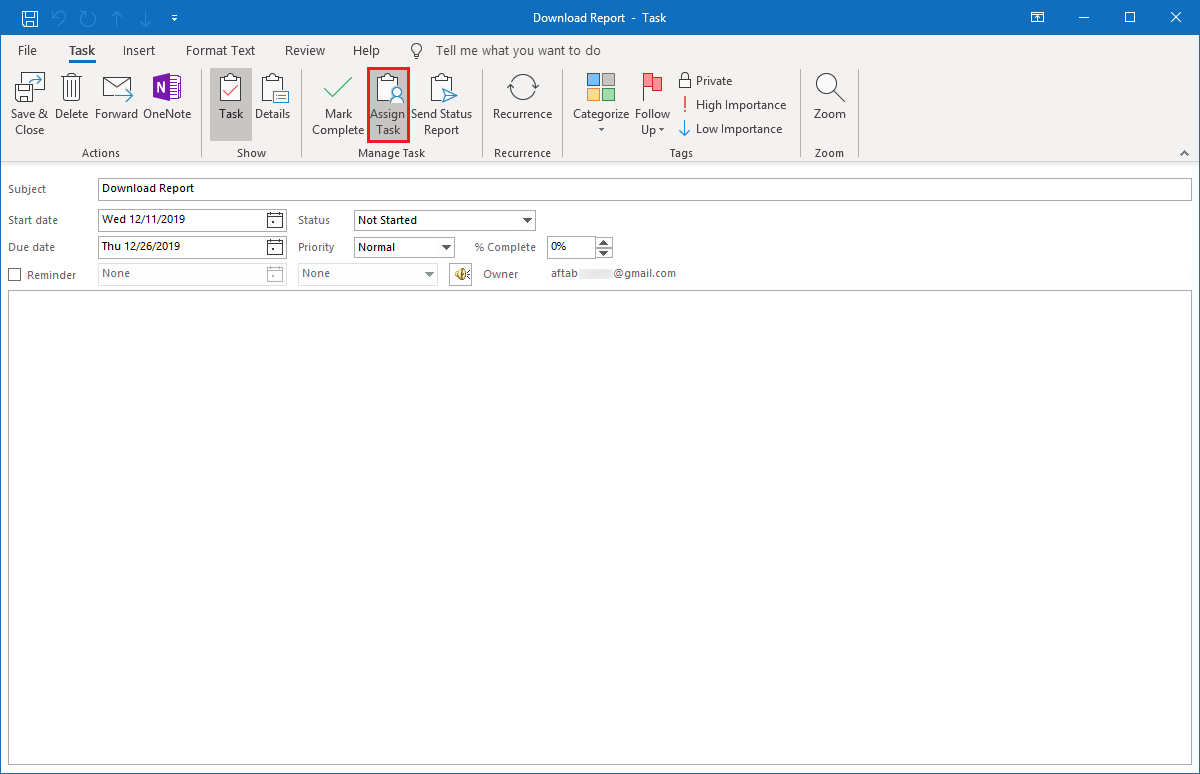The width and height of the screenshot is (1200, 774).
Task: Click % Complete field
Action: coord(571,247)
